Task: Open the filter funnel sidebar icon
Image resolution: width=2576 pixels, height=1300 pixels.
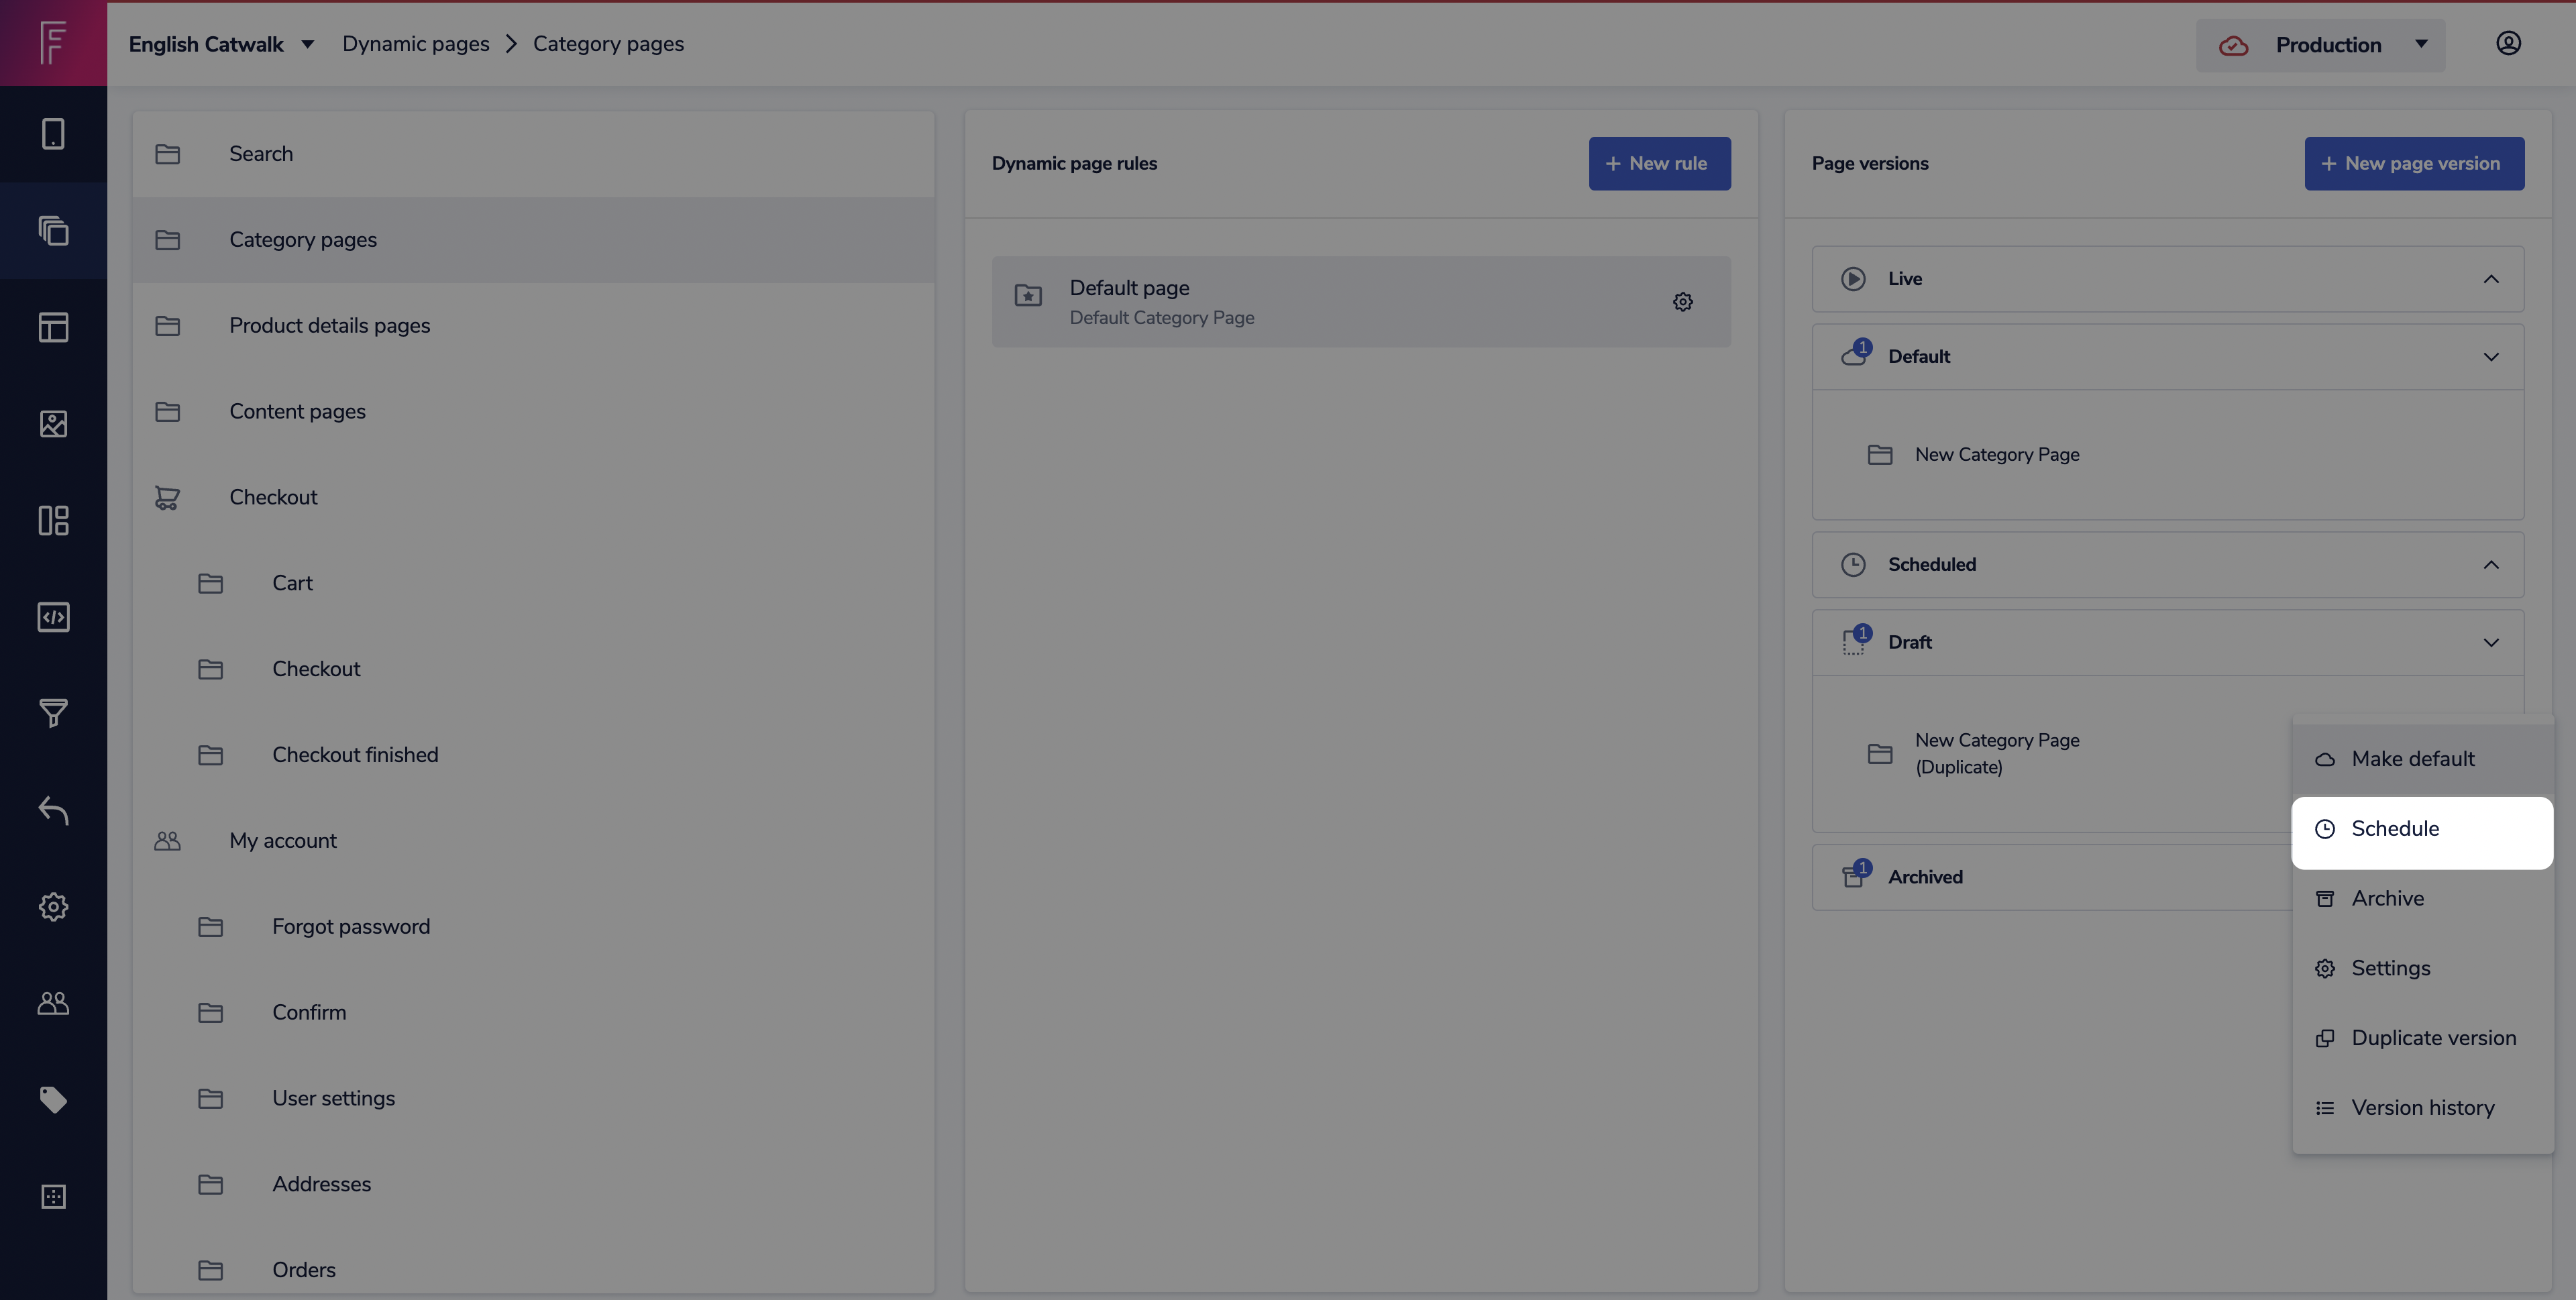Action: pos(53,713)
